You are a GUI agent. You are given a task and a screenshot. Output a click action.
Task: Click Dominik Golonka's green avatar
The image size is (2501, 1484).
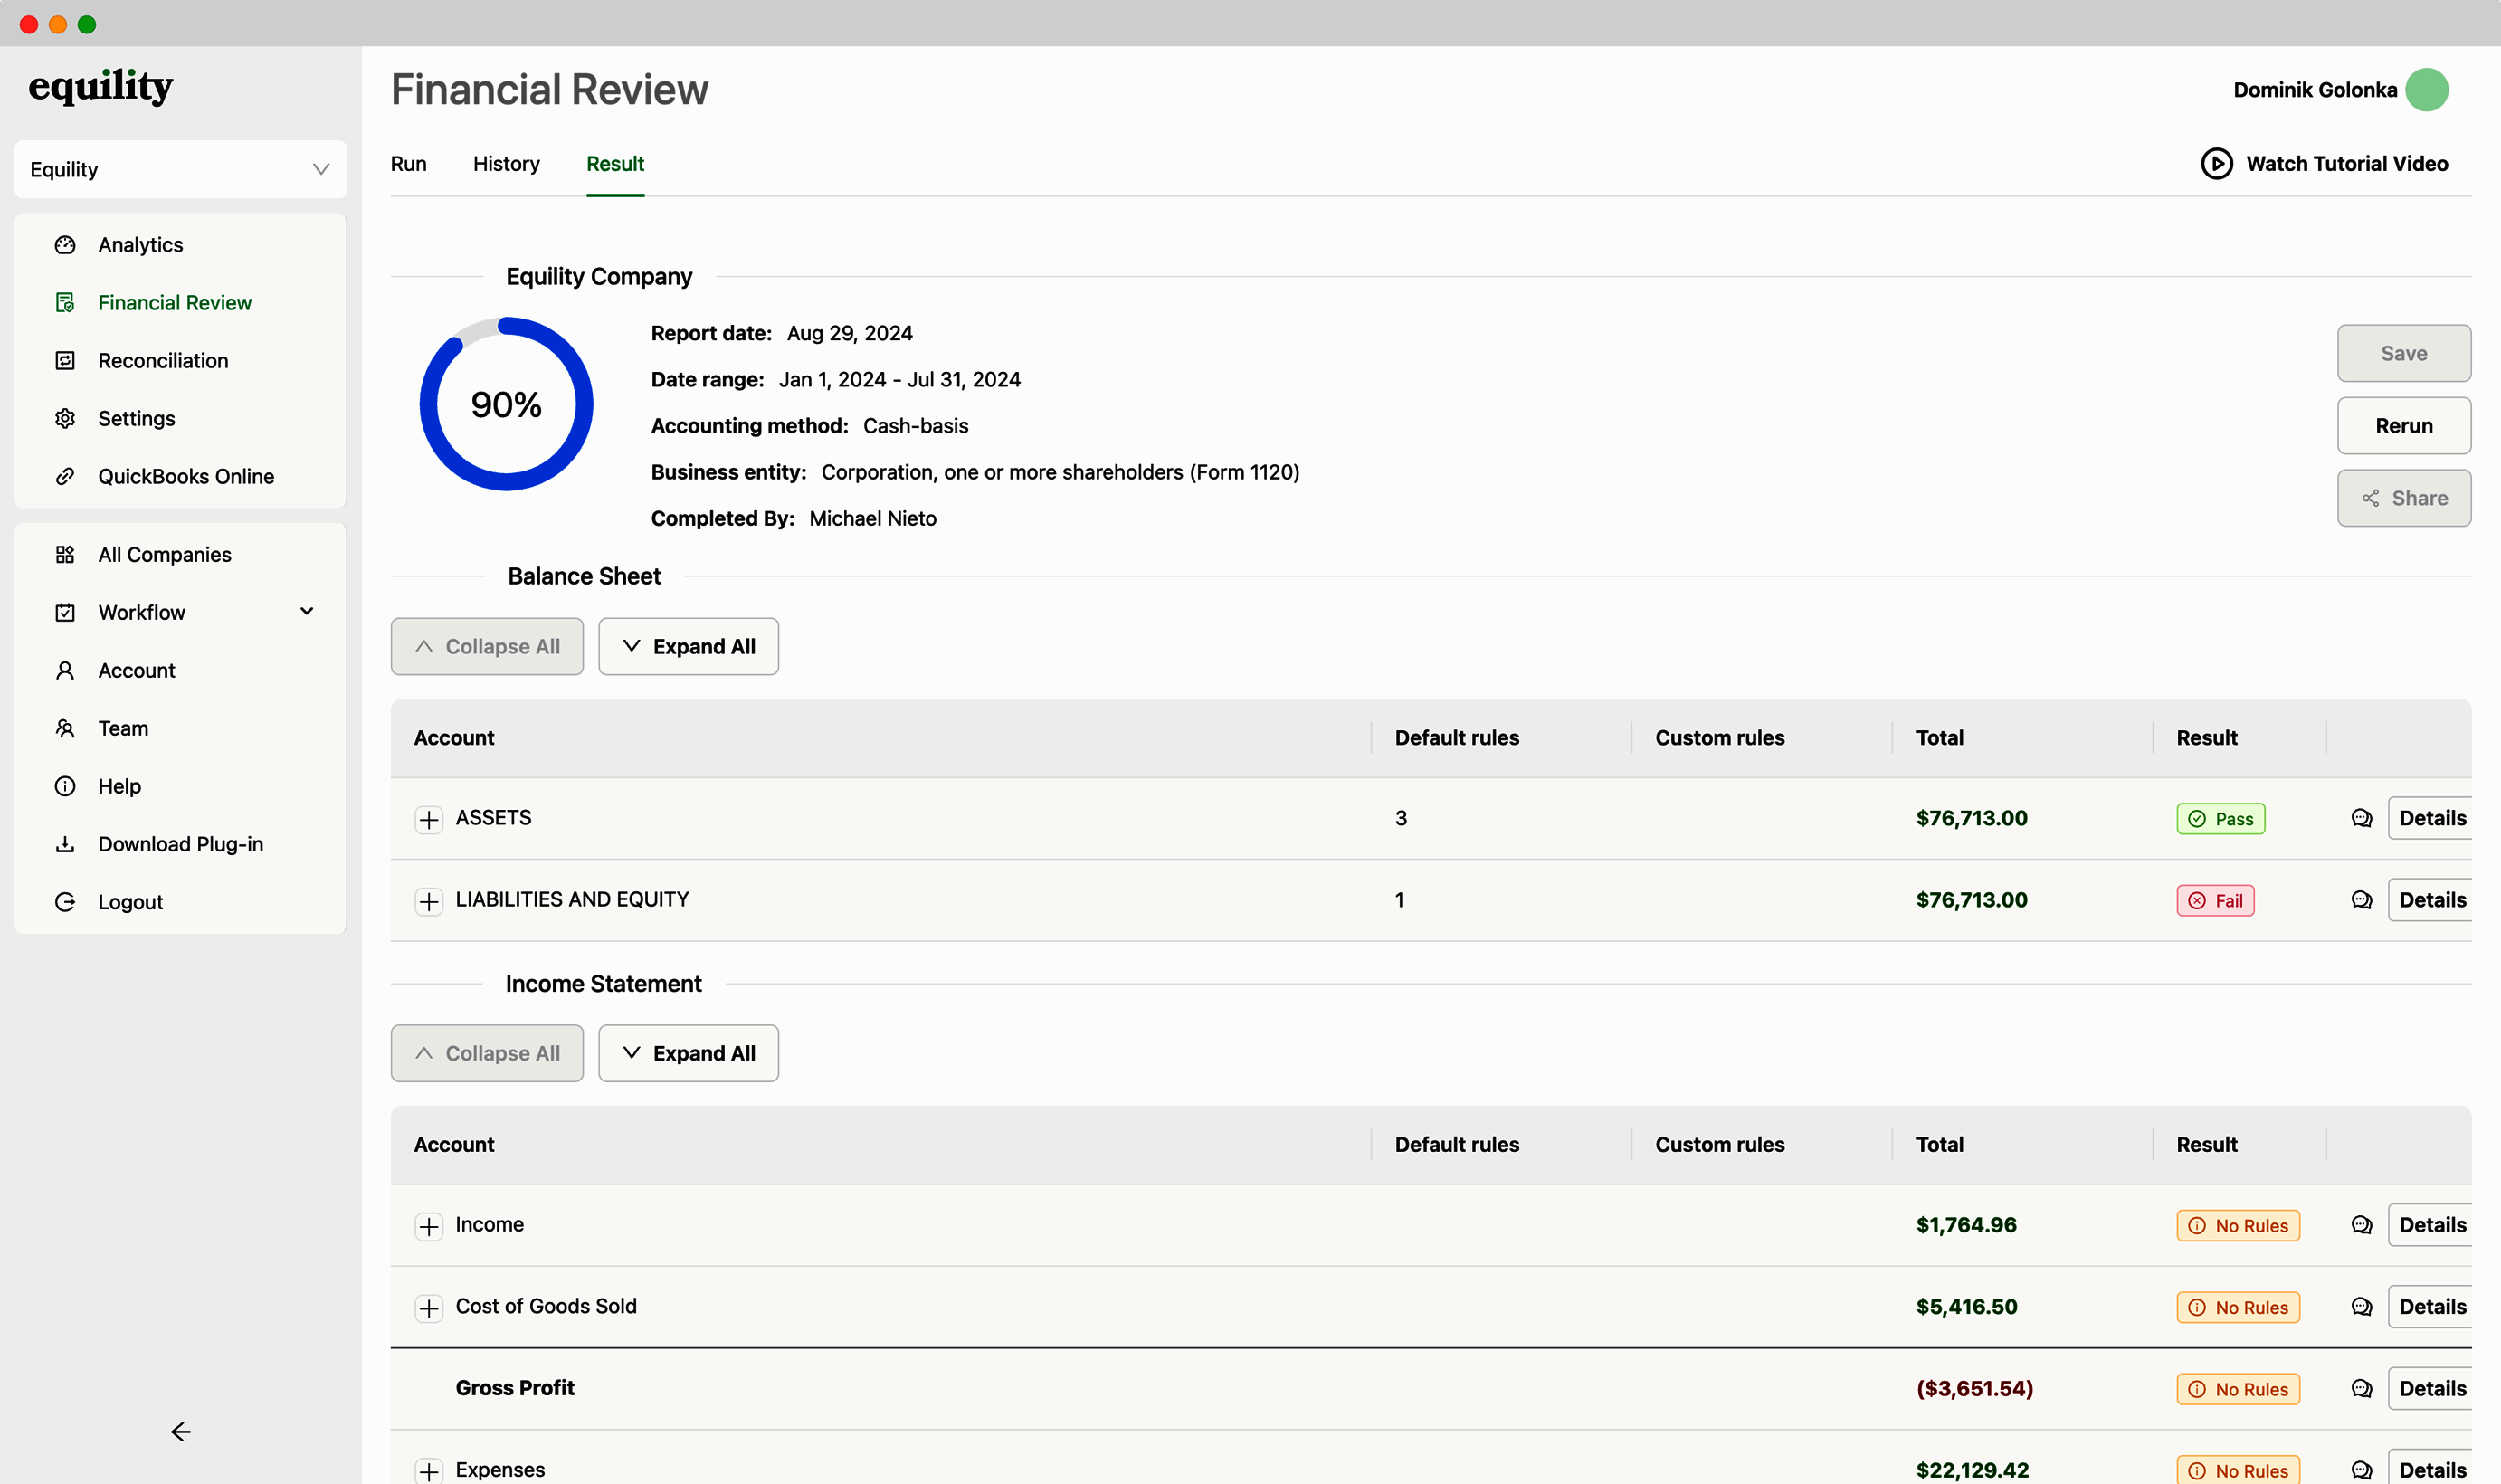tap(2426, 90)
